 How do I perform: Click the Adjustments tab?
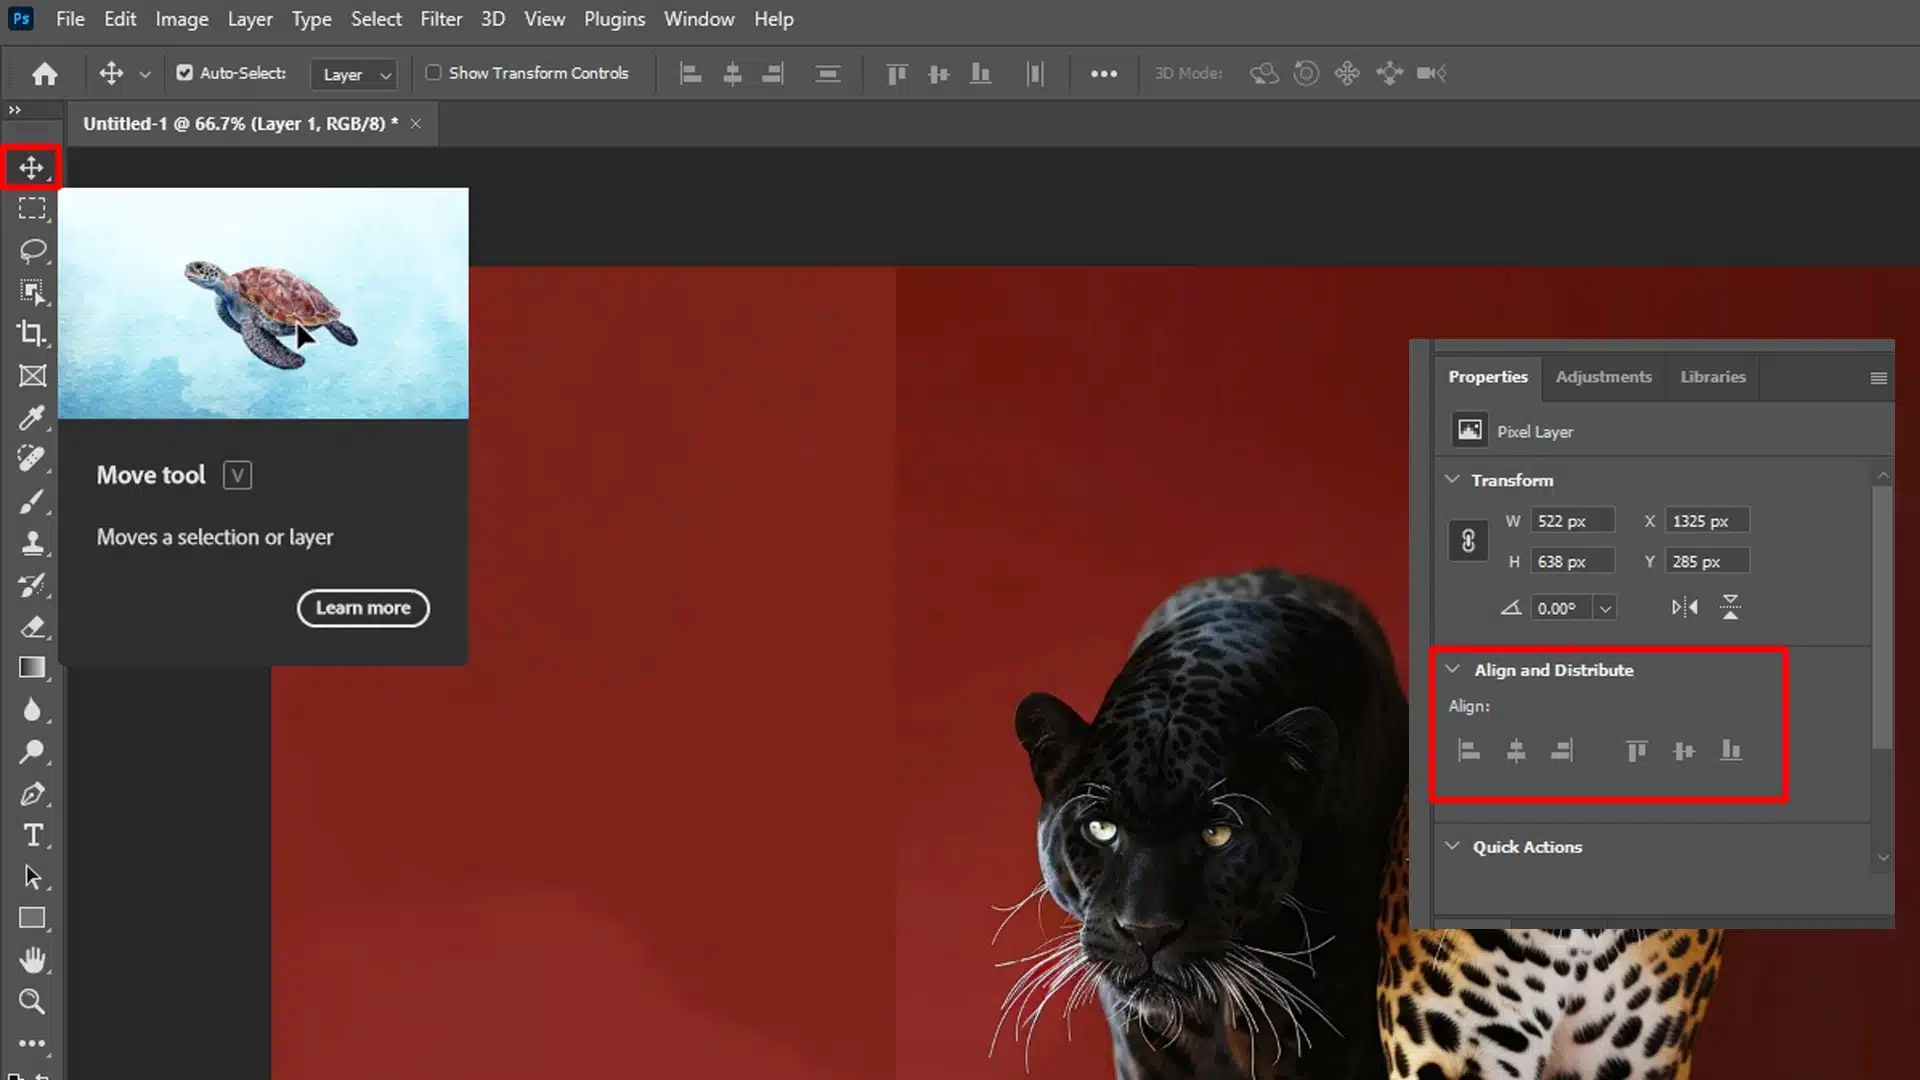1604,377
